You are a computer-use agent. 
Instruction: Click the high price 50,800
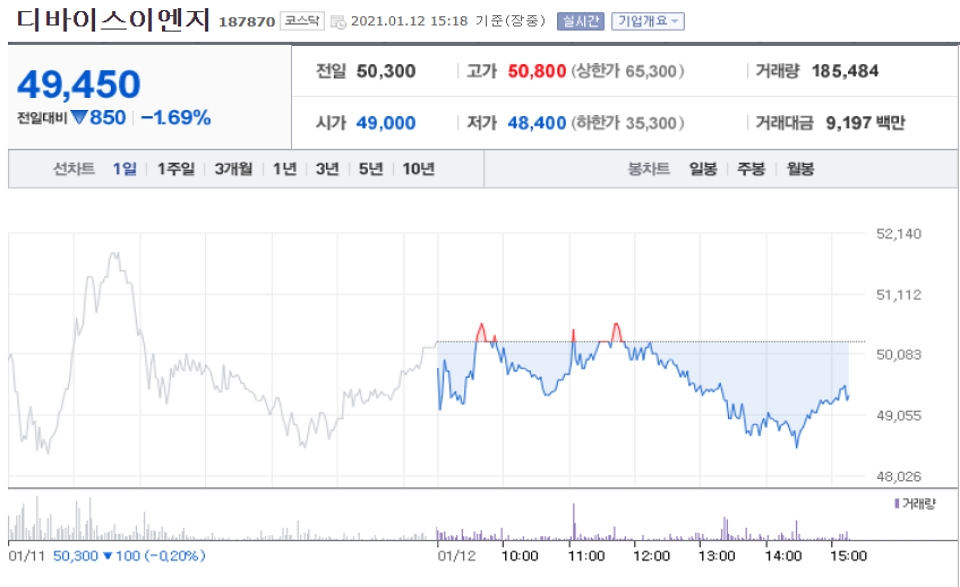[537, 71]
